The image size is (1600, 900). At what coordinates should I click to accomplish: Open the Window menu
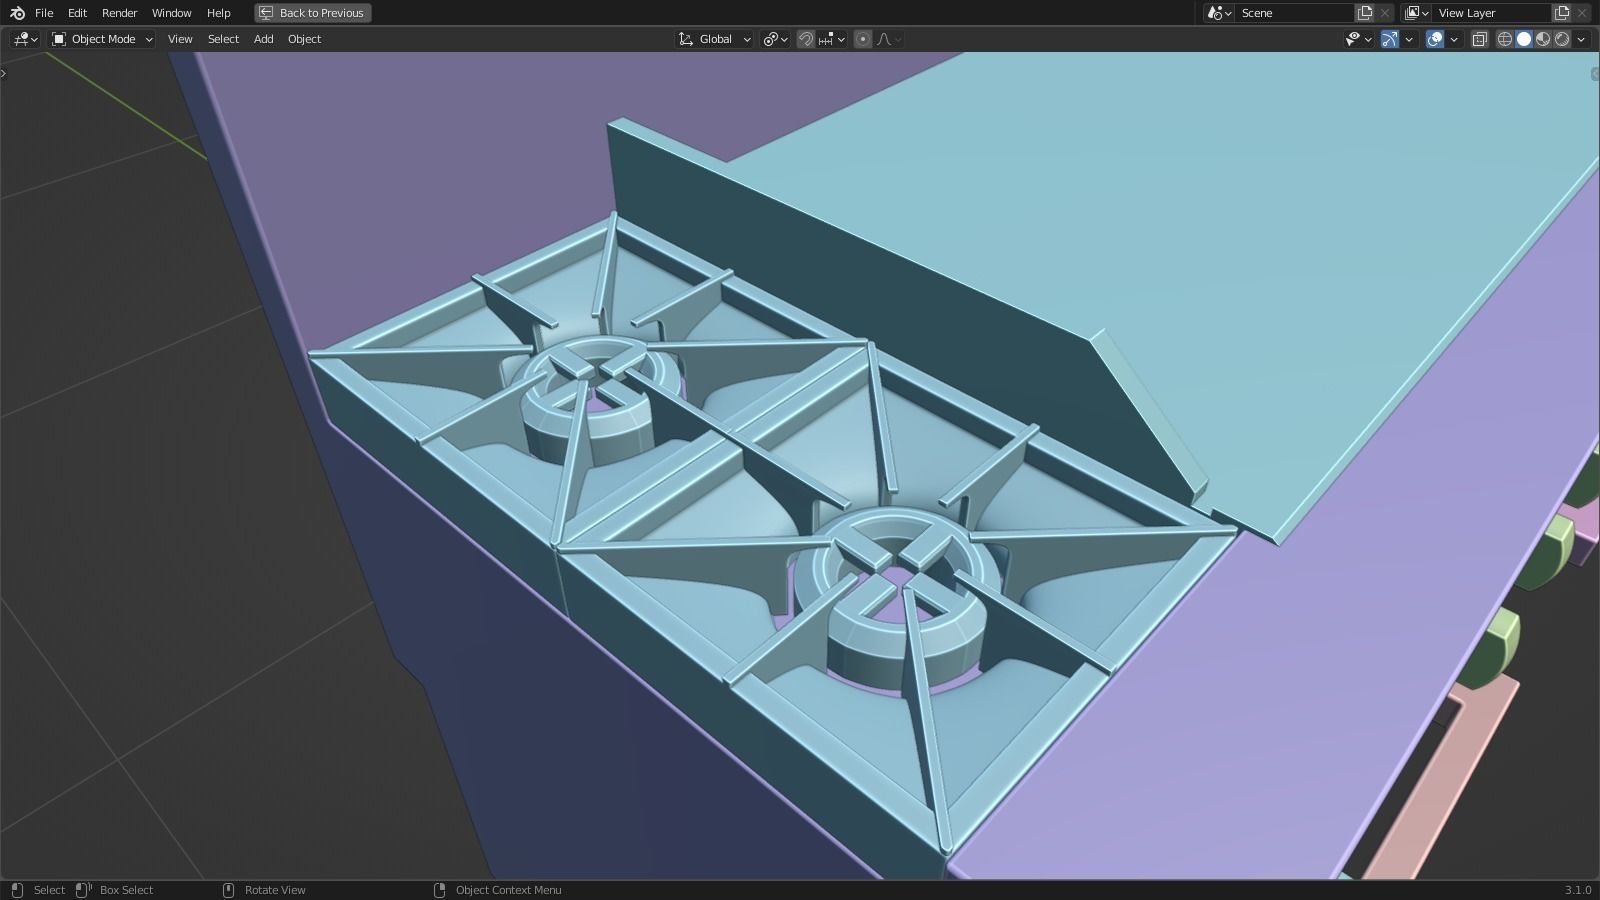[171, 13]
